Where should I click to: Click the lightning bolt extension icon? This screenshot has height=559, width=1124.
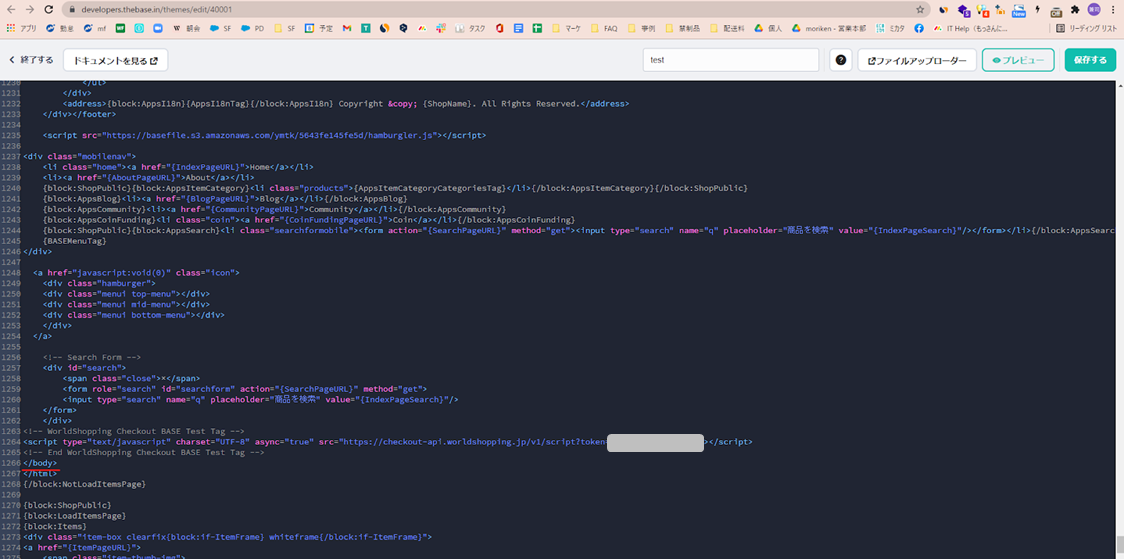coord(1037,10)
